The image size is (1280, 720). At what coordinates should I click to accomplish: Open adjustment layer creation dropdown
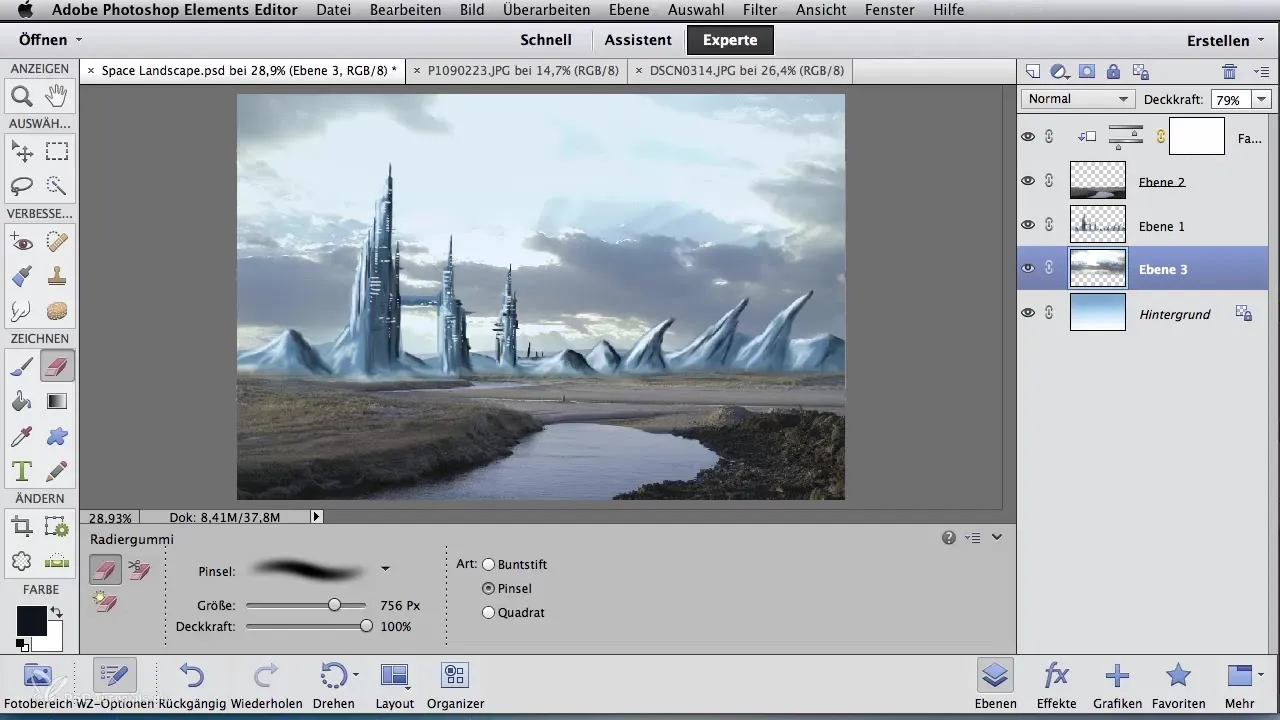(1060, 71)
